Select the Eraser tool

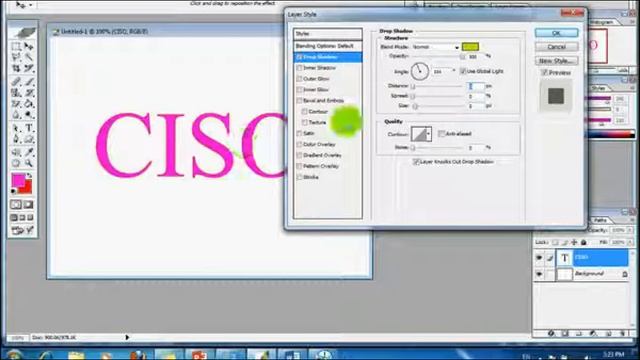(16, 104)
